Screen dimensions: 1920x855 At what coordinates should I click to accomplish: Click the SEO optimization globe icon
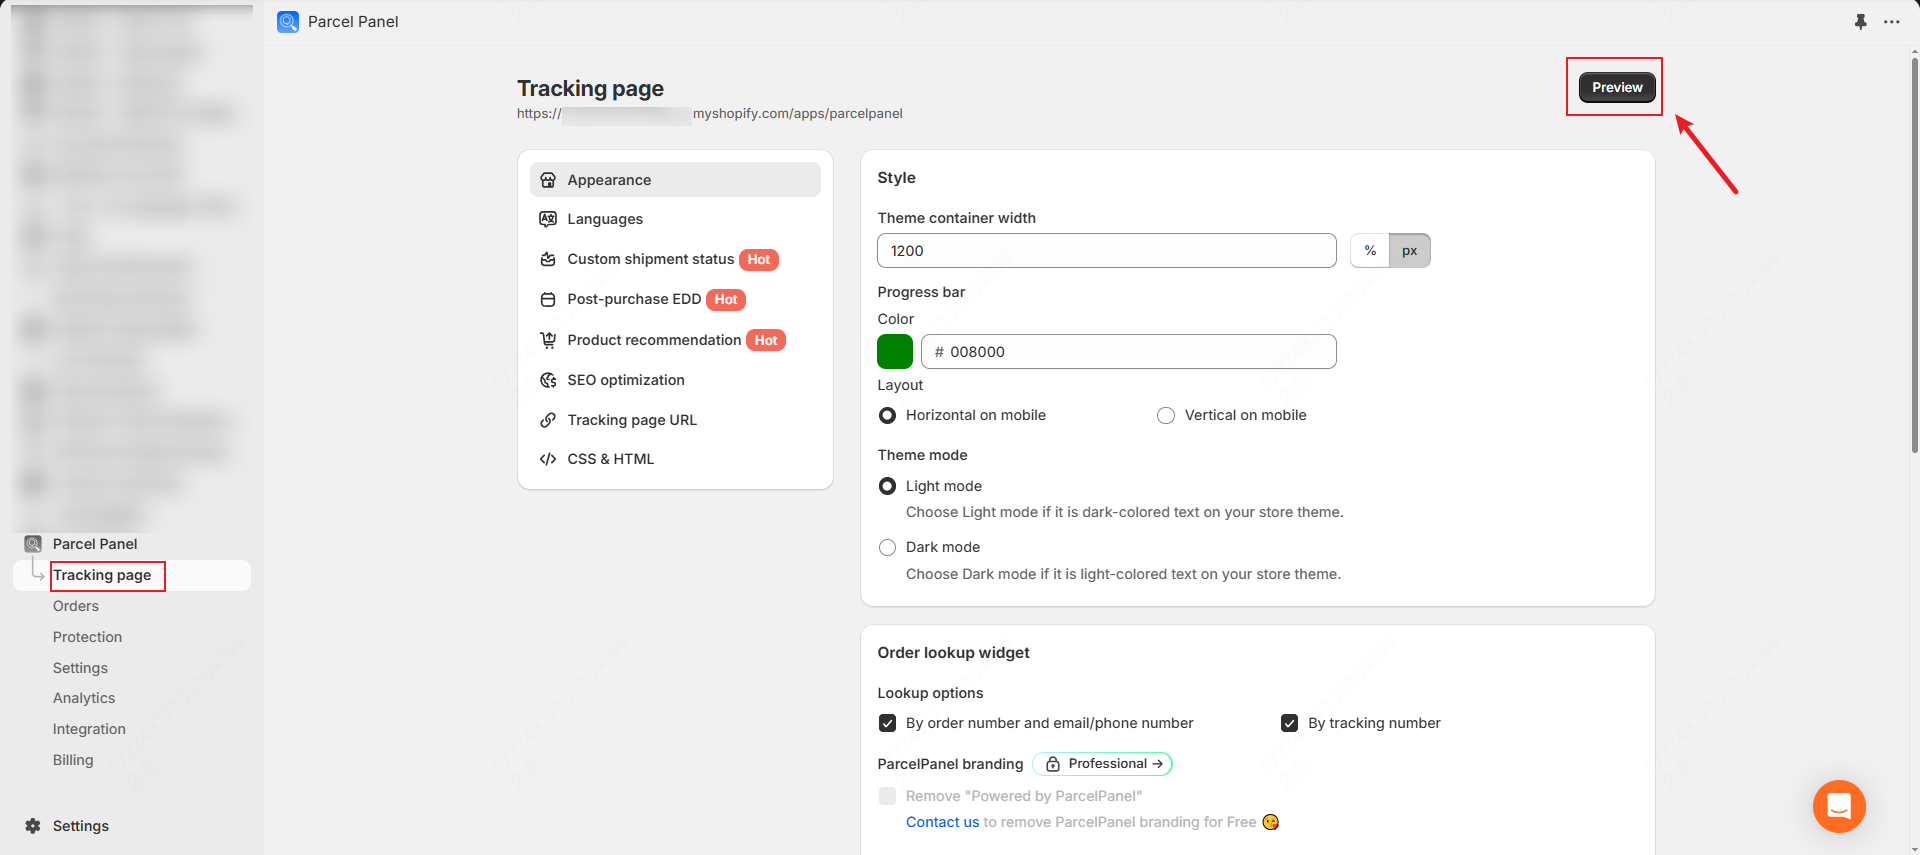point(548,380)
